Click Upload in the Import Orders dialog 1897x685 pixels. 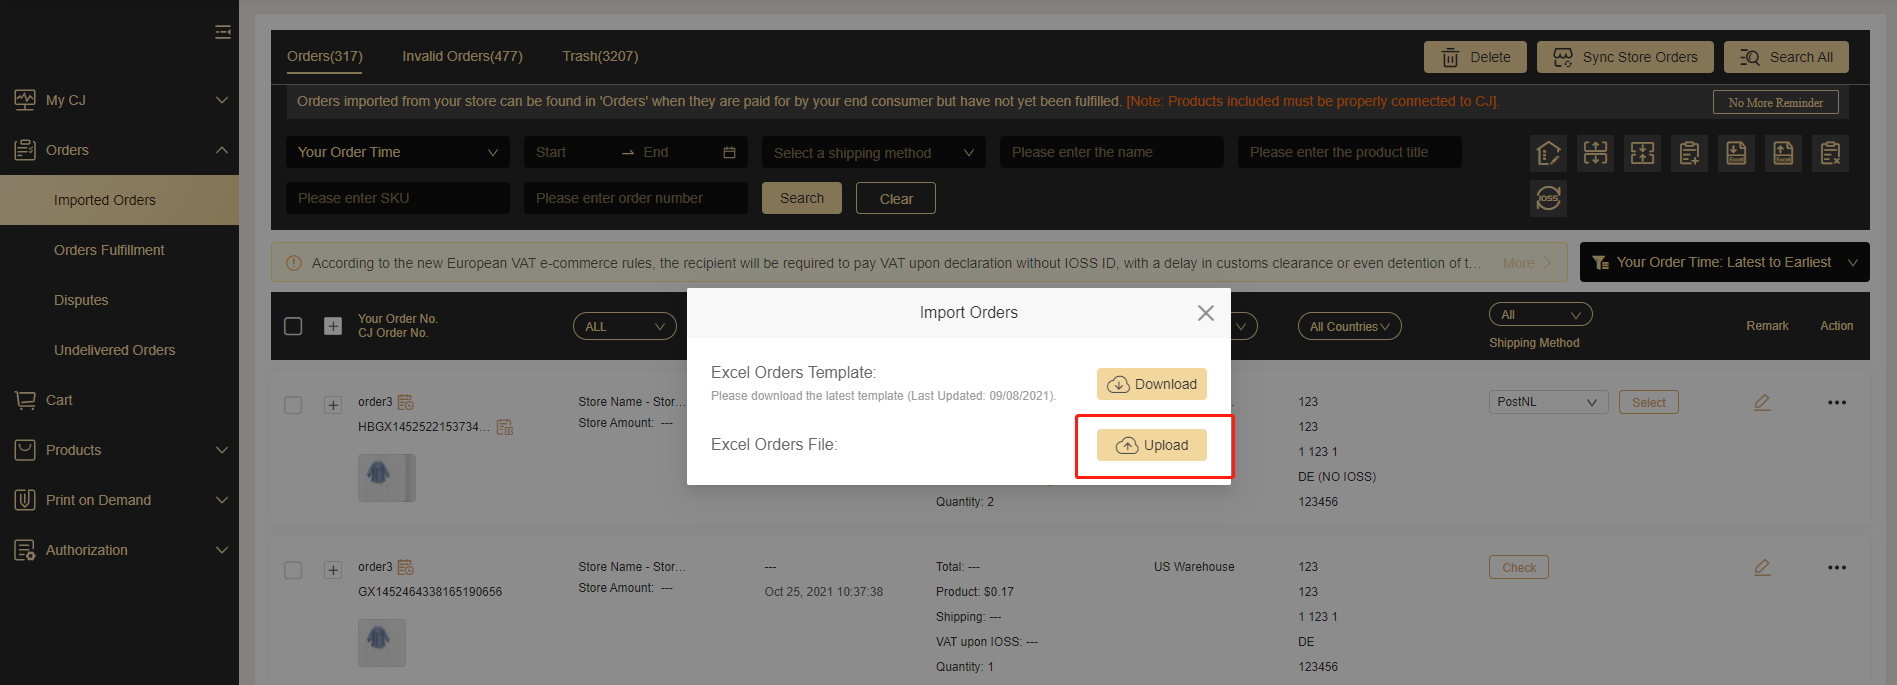coord(1151,445)
